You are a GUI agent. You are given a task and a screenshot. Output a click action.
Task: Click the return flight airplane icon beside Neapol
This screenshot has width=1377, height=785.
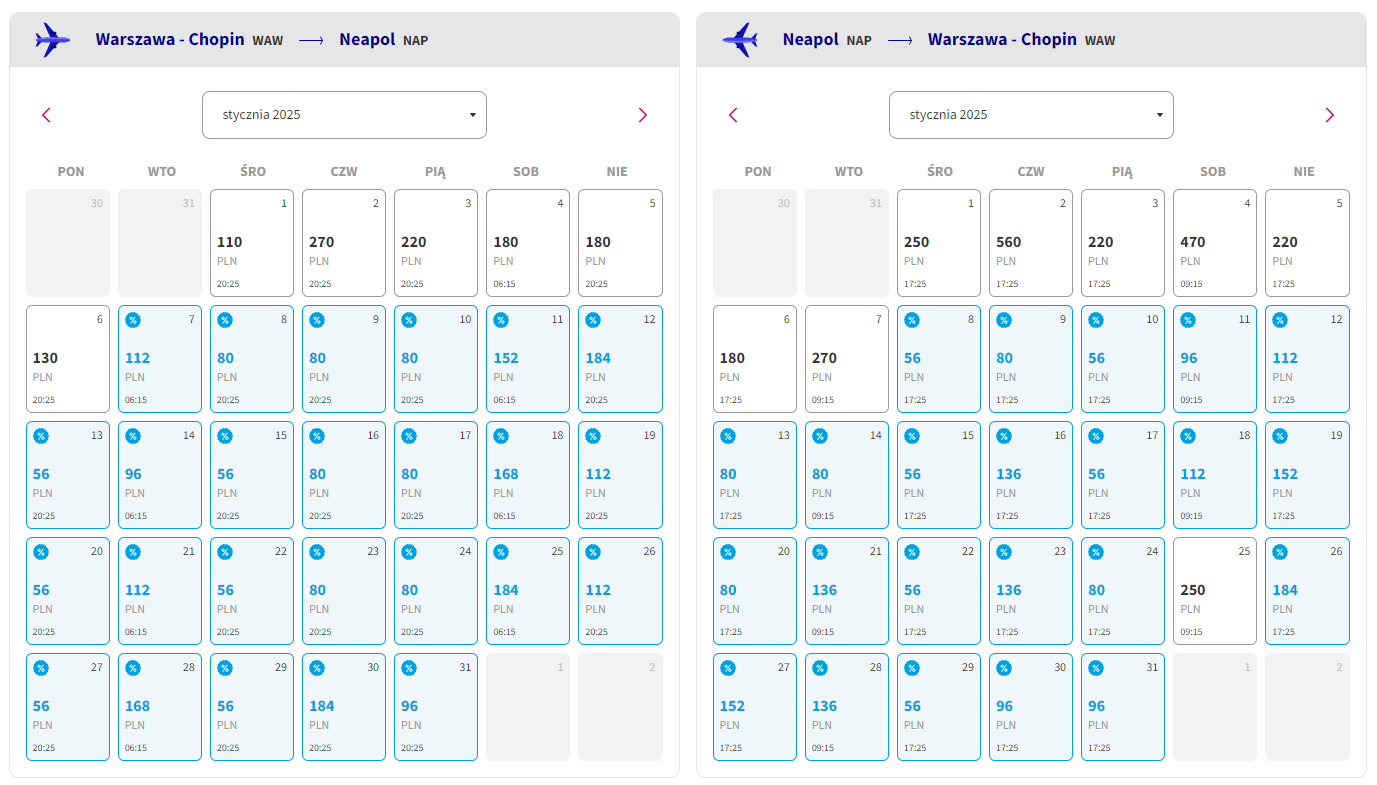(x=739, y=40)
